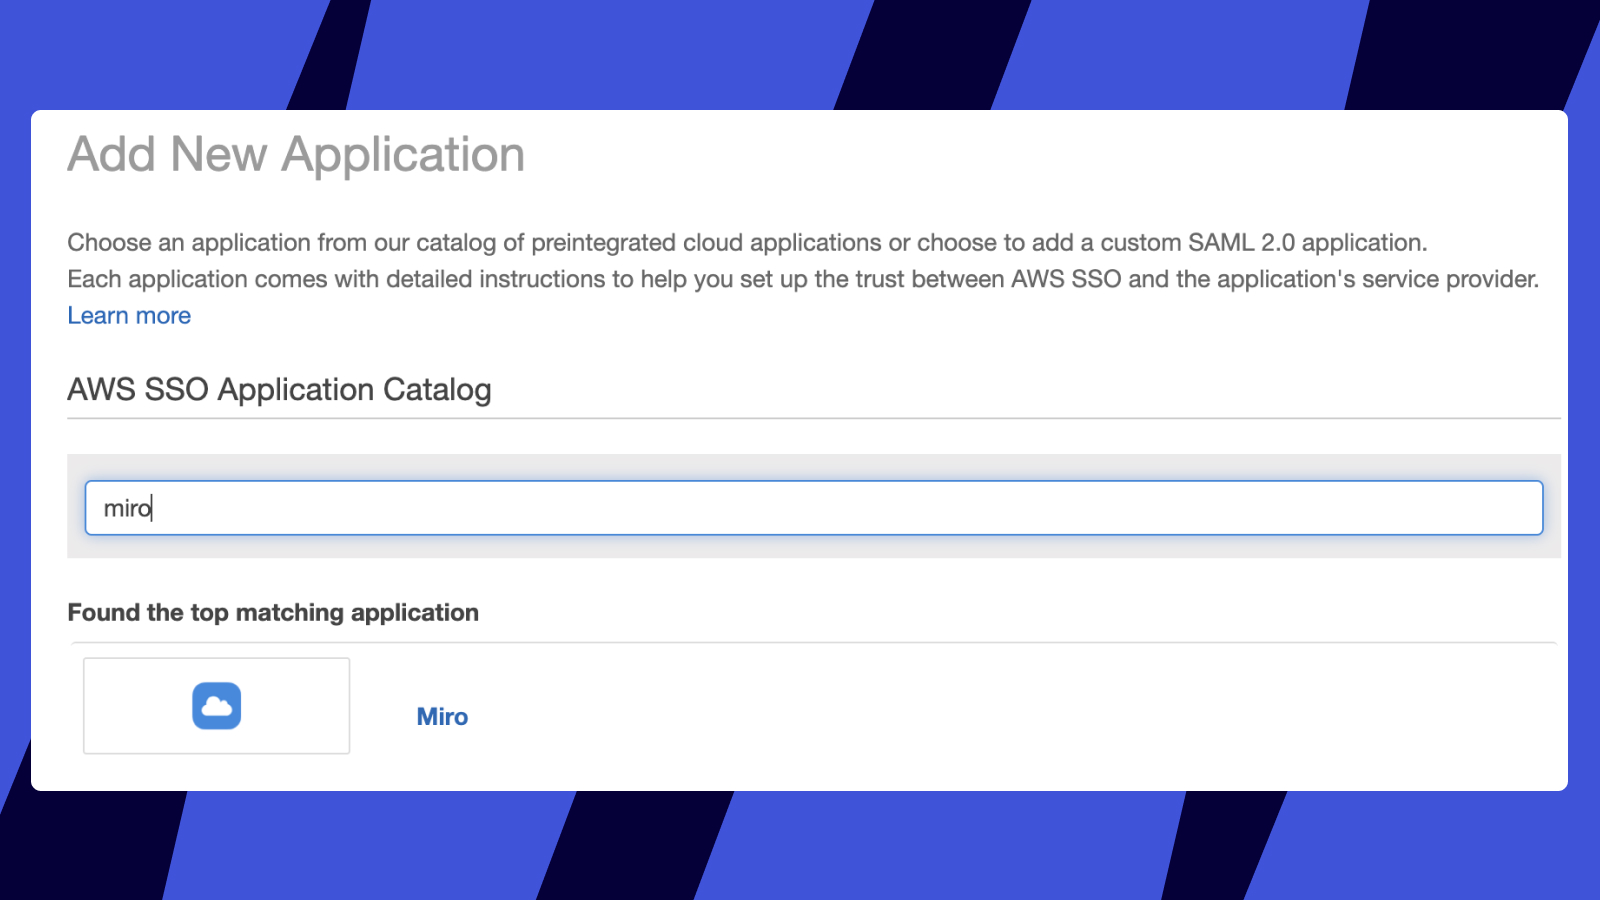The height and width of the screenshot is (900, 1600).
Task: Click the AWS SSO Application Catalog heading
Action: (x=279, y=390)
